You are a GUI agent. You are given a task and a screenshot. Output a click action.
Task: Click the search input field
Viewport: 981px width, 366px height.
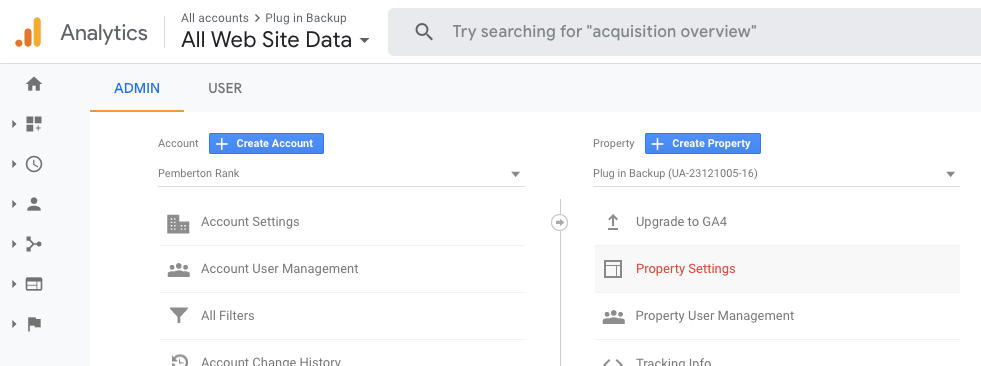684,32
